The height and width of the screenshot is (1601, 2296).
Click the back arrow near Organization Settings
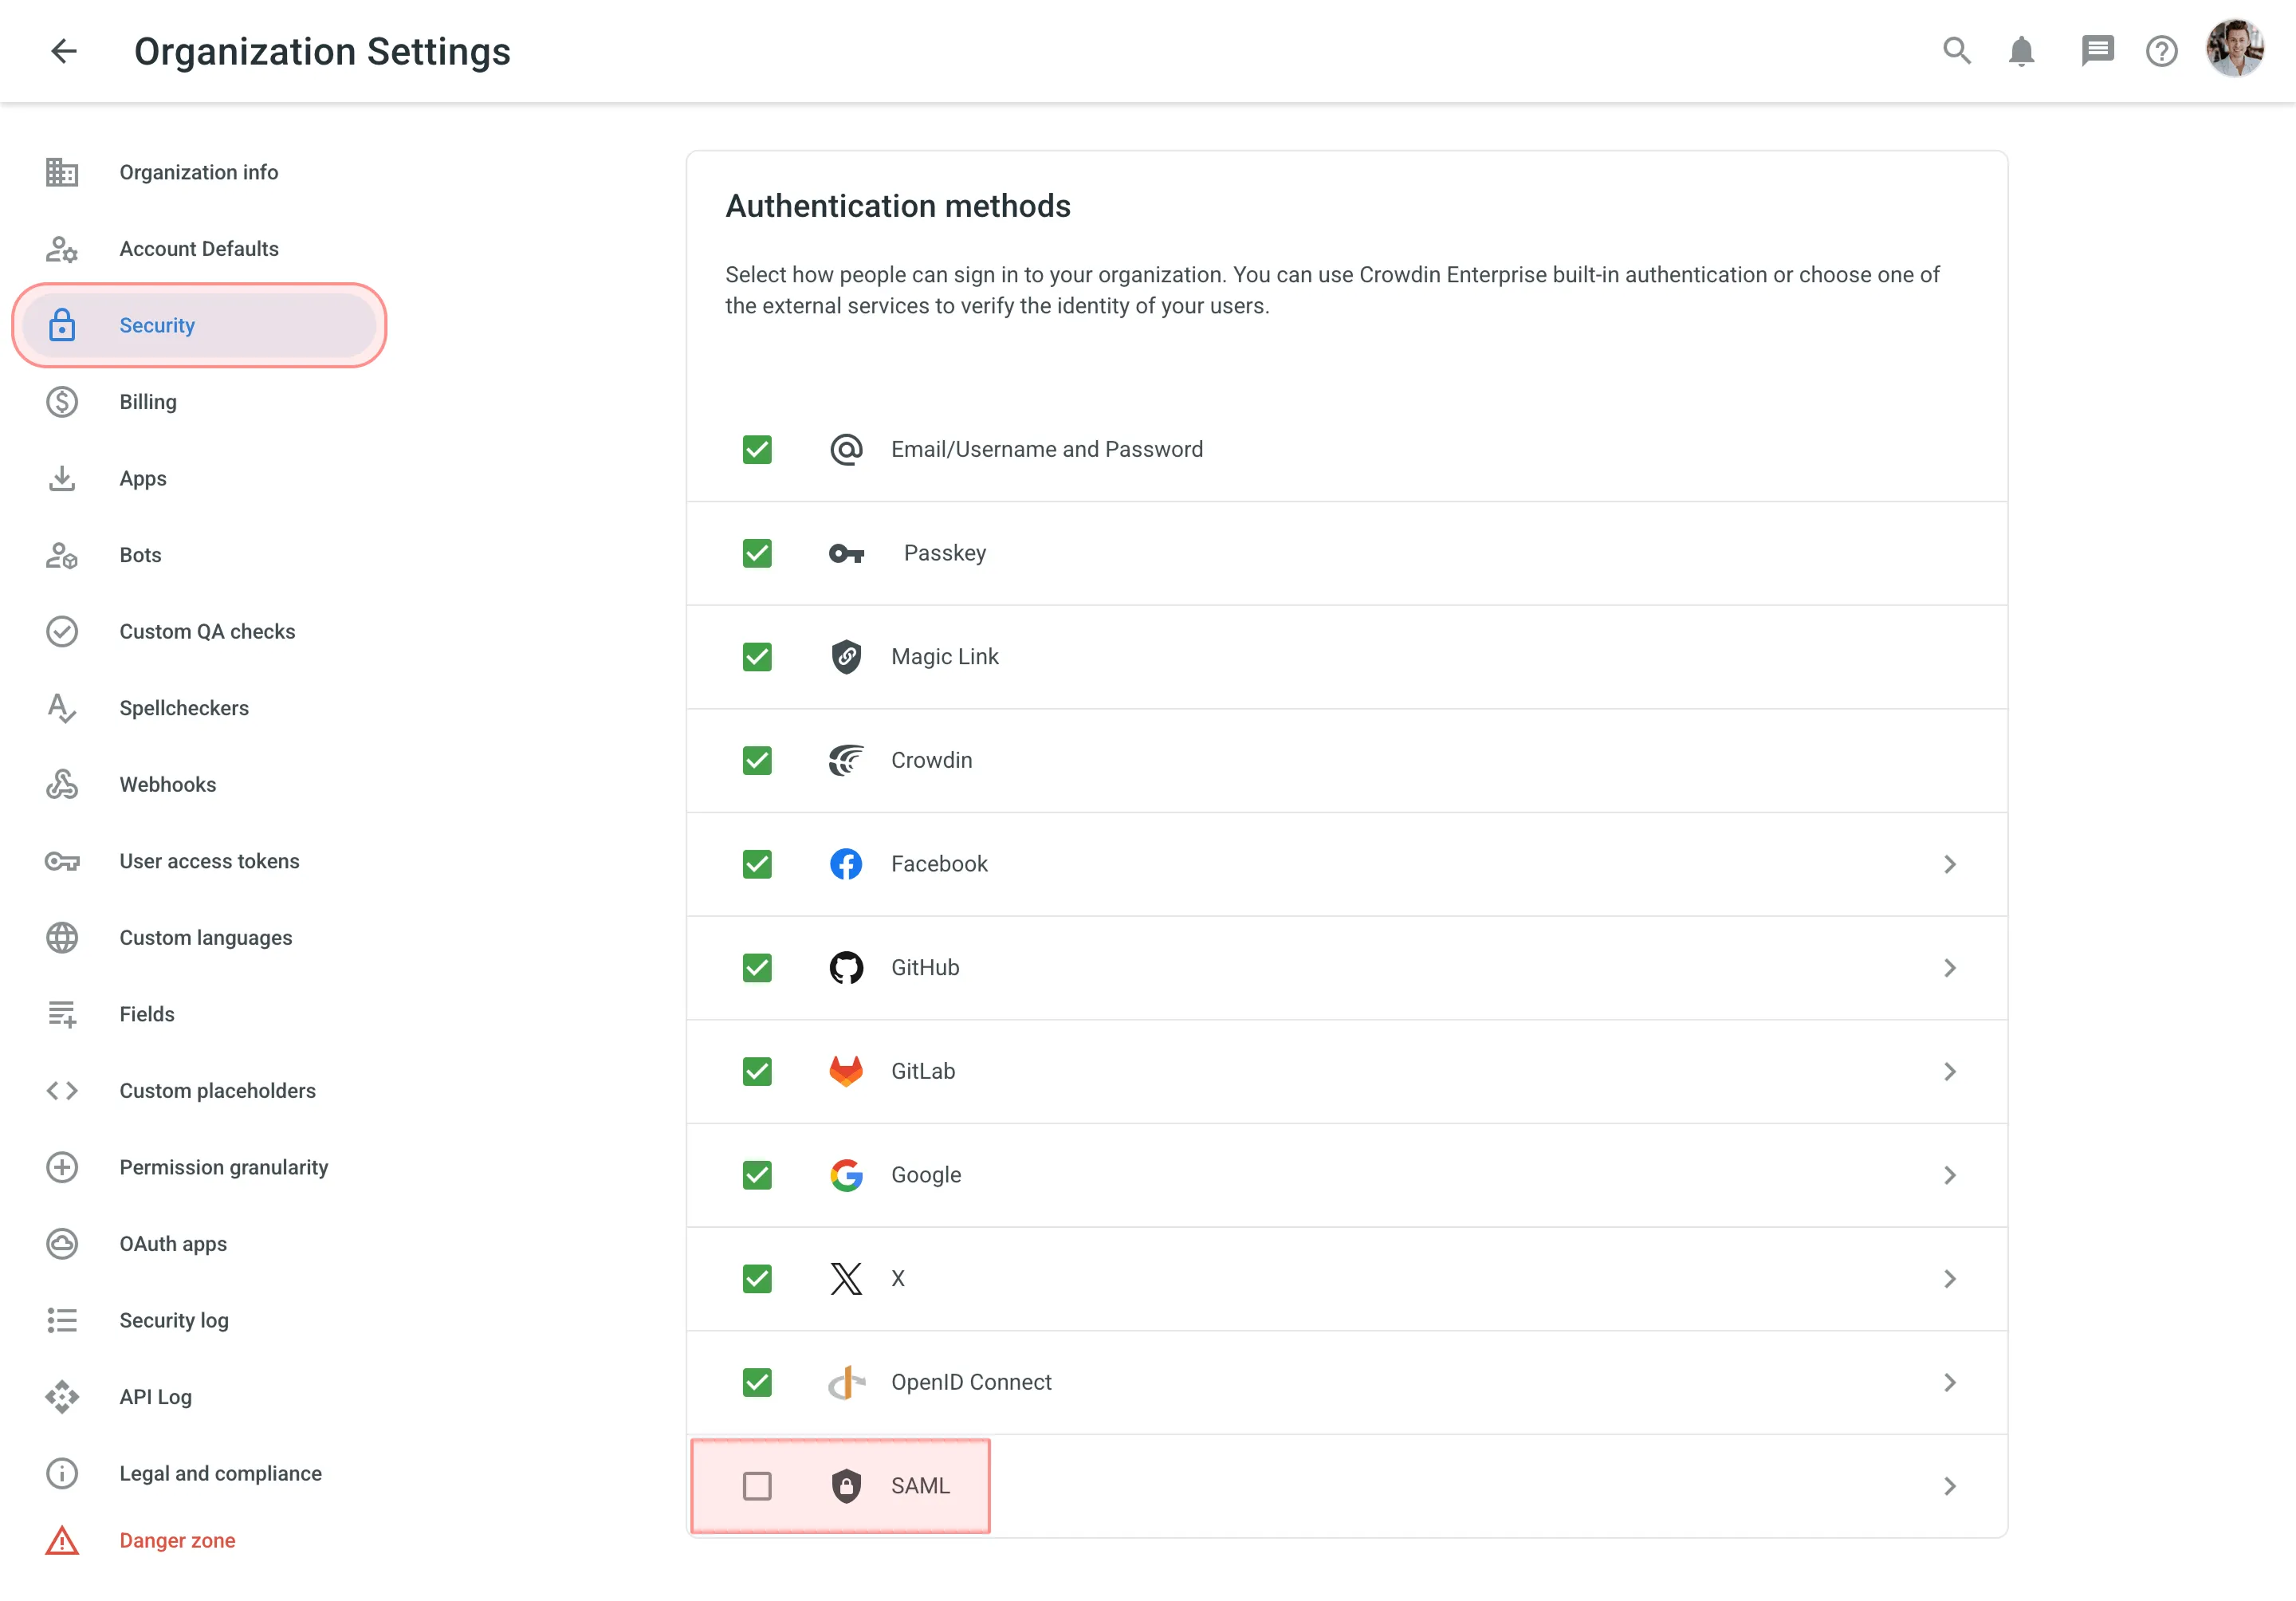point(64,51)
